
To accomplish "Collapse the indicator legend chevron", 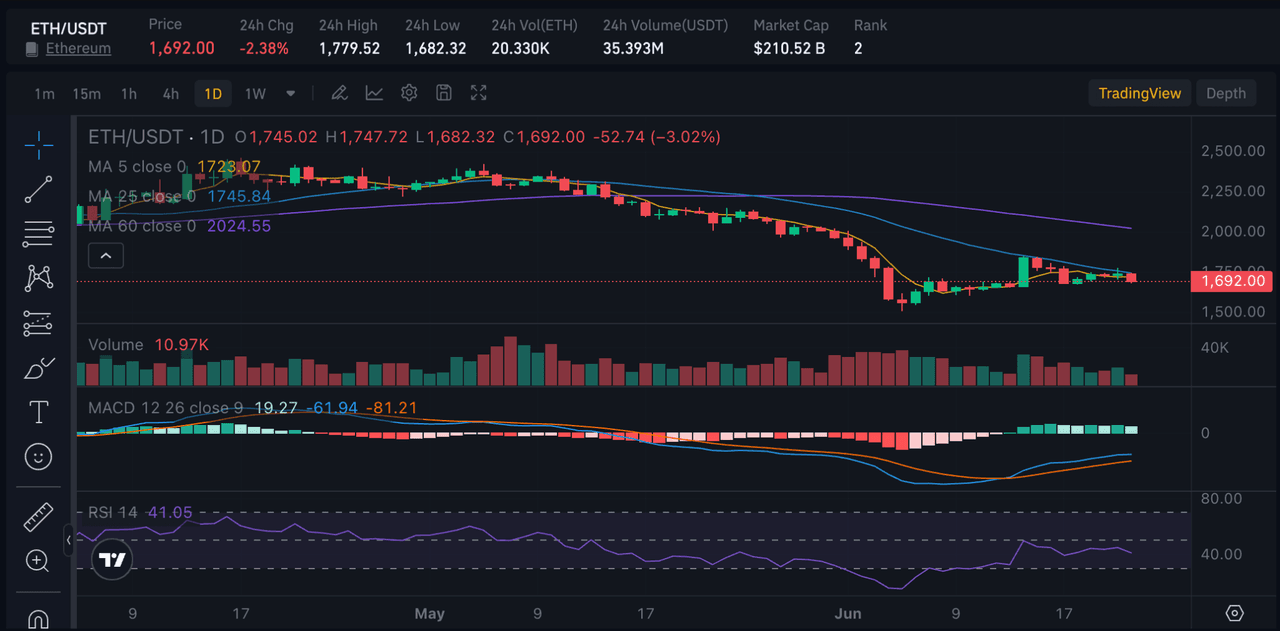I will [x=106, y=256].
